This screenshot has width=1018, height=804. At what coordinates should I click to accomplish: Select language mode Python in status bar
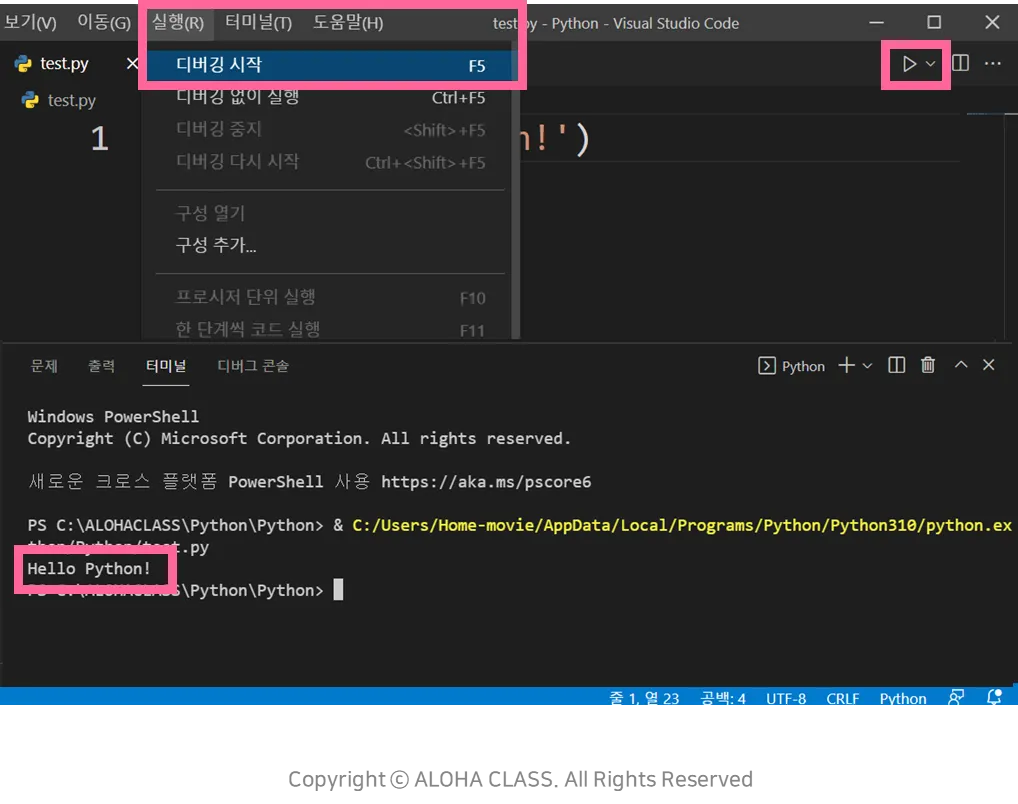pos(902,698)
